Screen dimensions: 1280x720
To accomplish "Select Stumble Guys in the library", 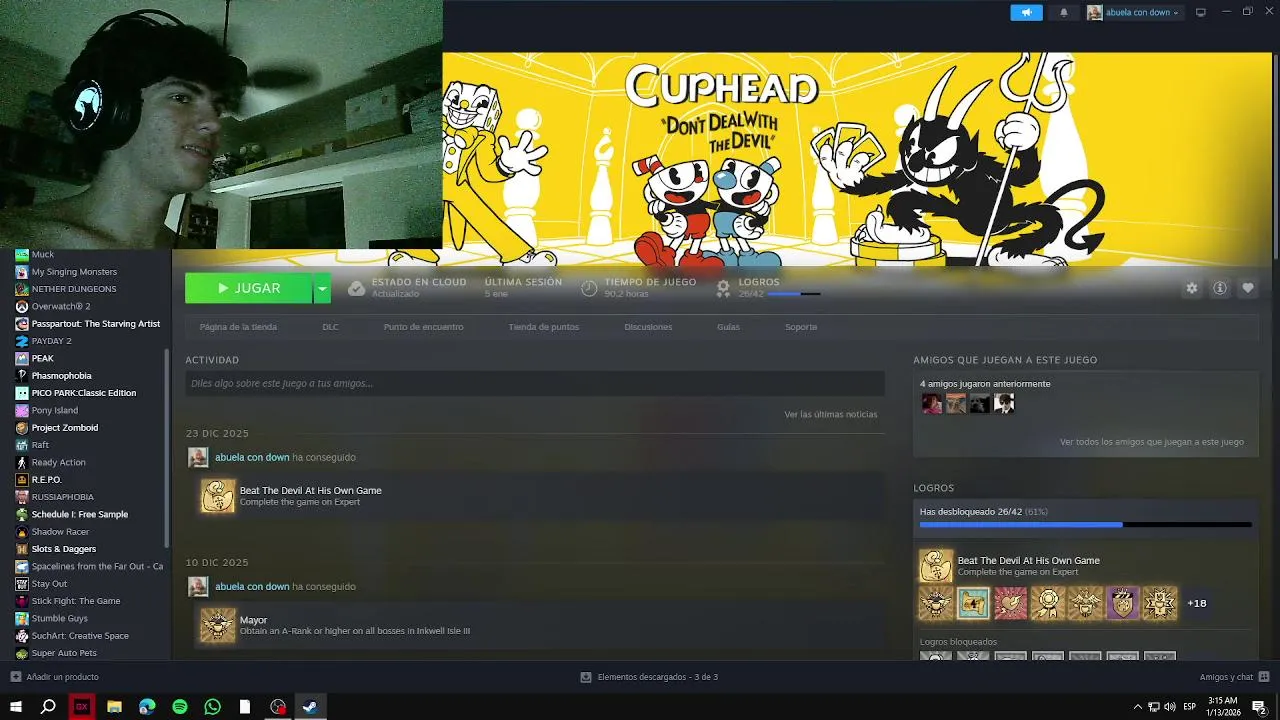I will tap(59, 618).
